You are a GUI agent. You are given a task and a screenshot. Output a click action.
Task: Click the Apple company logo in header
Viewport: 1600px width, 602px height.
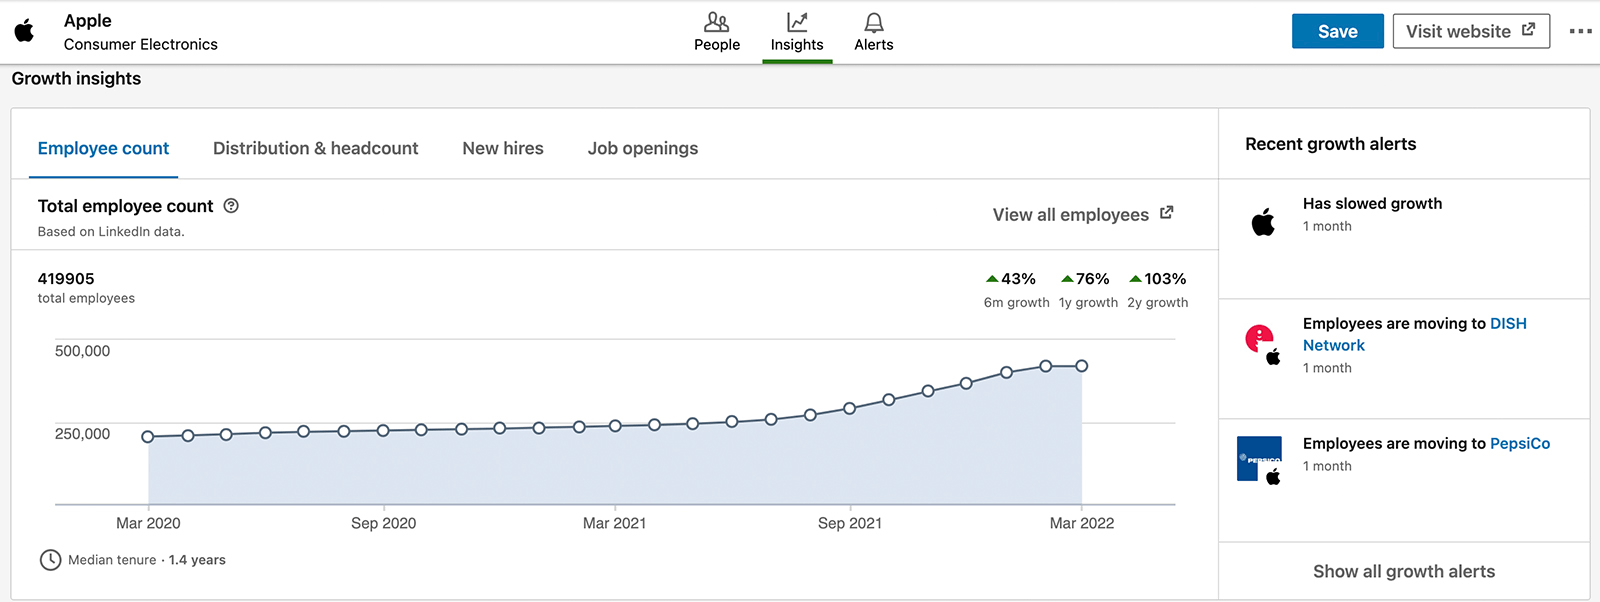25,31
